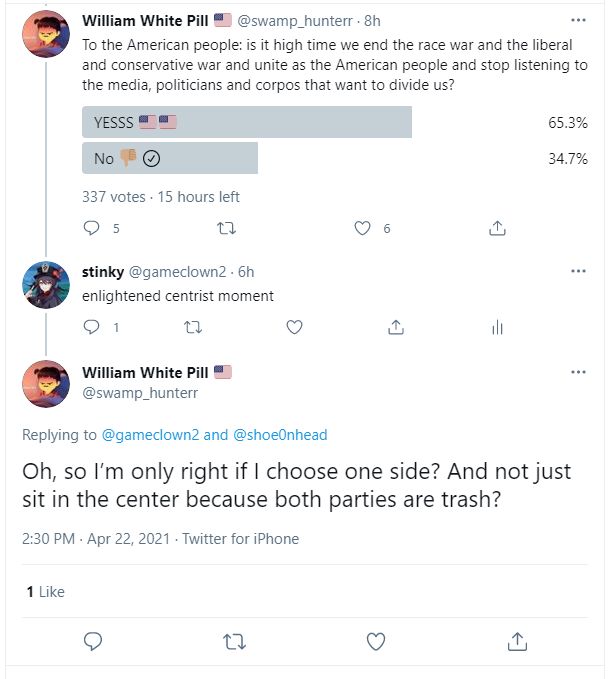Open more options on the main tweet
The height and width of the screenshot is (679, 612).
pyautogui.click(x=578, y=372)
